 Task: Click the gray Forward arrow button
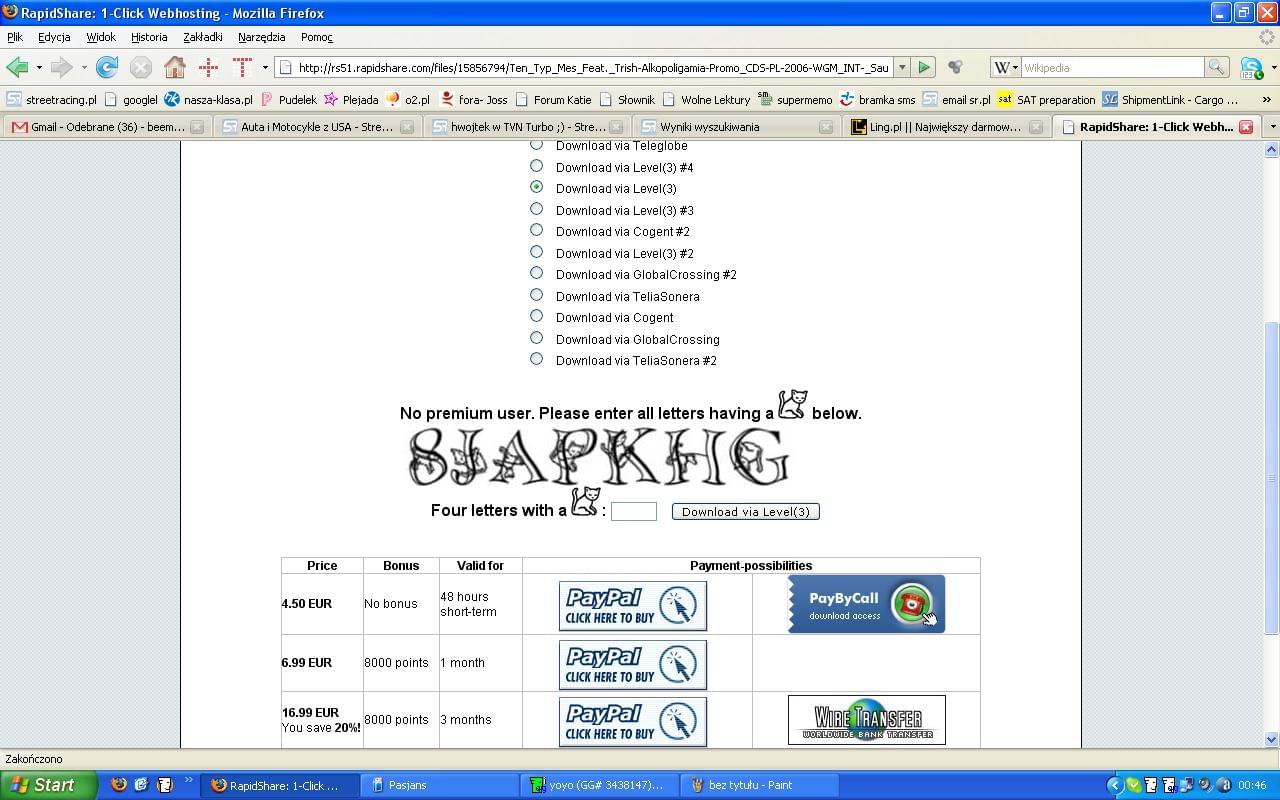point(62,67)
